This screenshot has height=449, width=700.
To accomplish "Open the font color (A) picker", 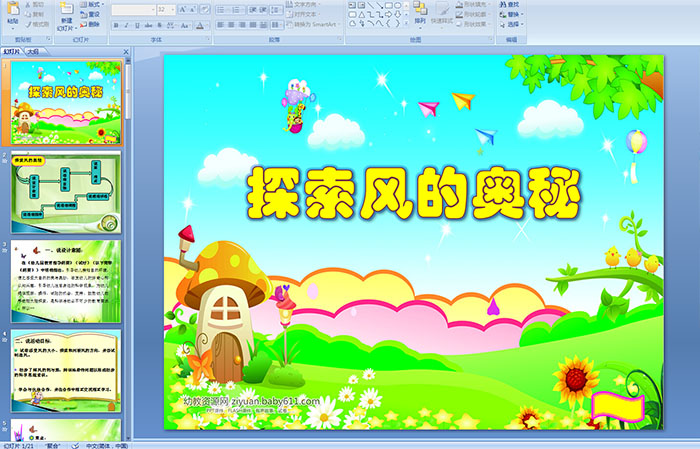I will [x=202, y=25].
